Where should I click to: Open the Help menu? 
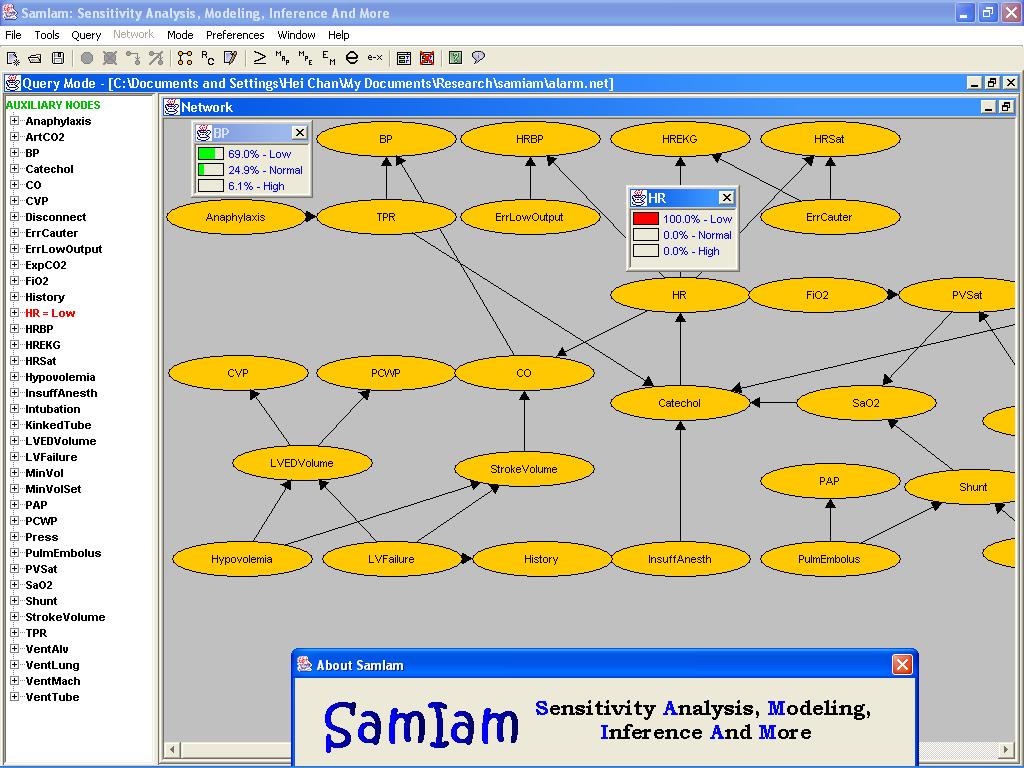pyautogui.click(x=338, y=35)
